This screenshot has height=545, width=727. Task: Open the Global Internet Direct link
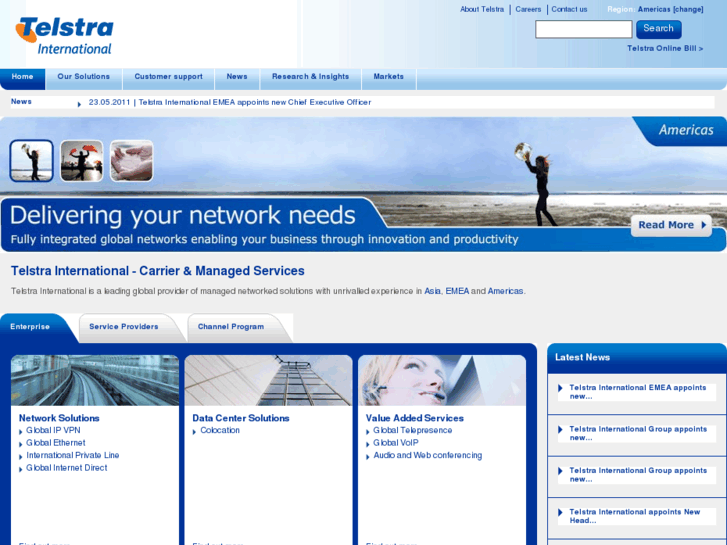[x=67, y=468]
